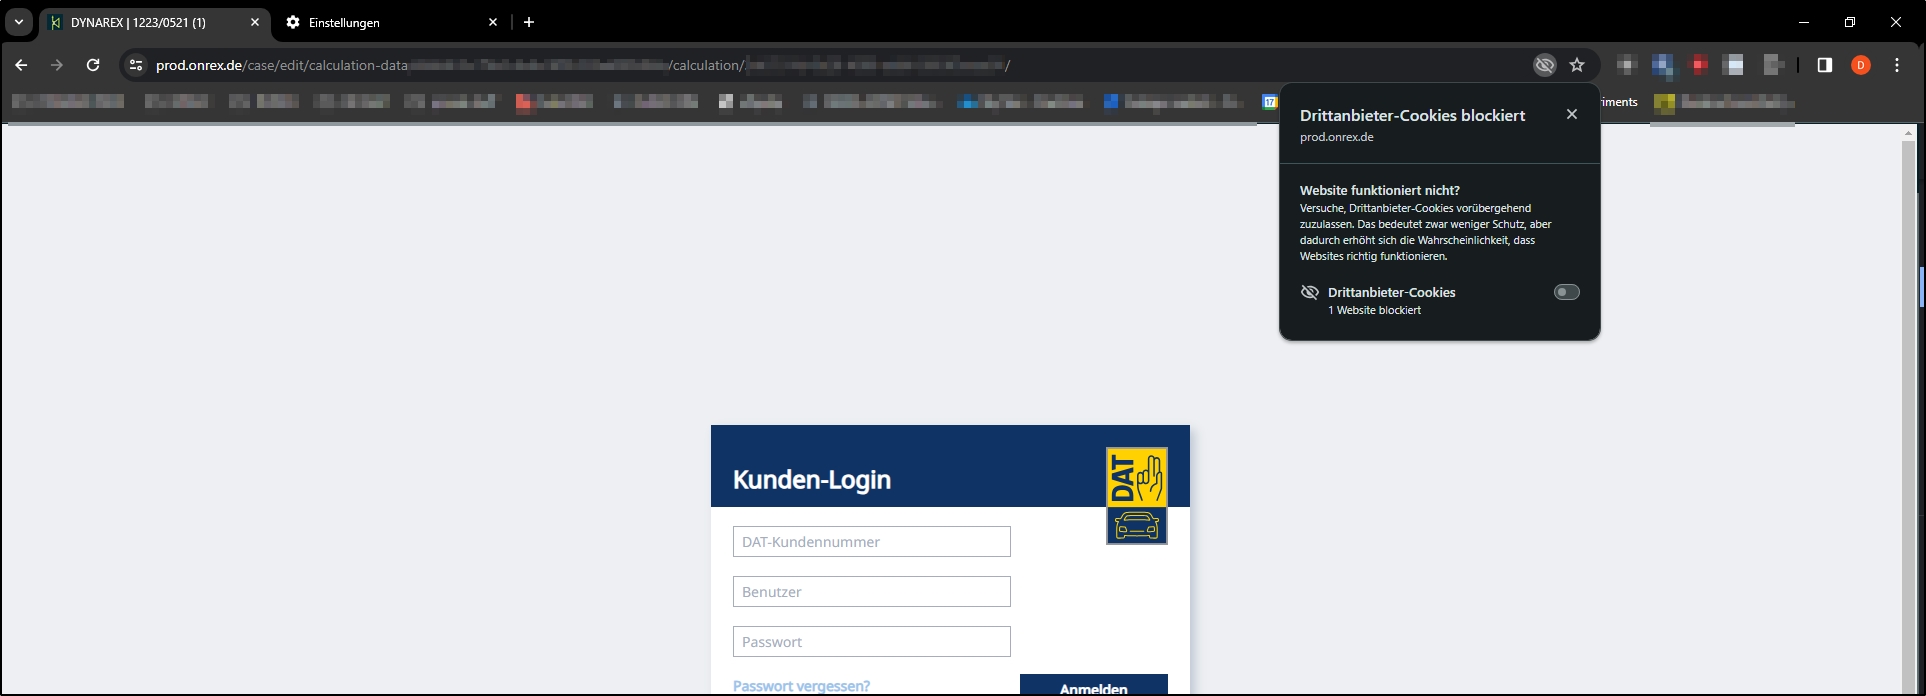The width and height of the screenshot is (1926, 696).
Task: Open the tab search dropdown
Action: (x=19, y=22)
